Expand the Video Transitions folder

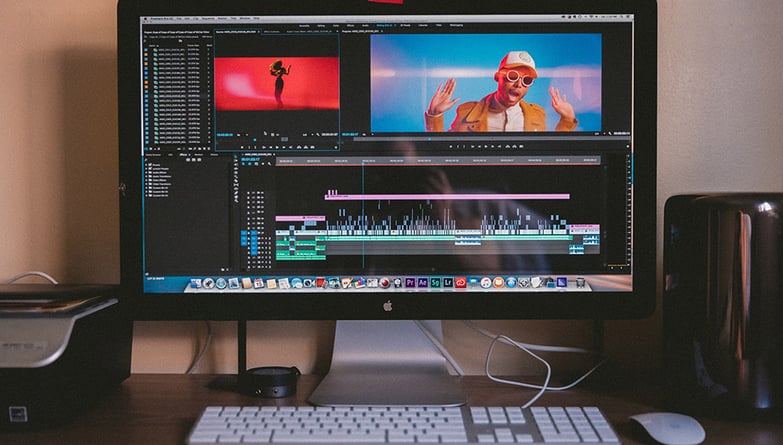(146, 184)
